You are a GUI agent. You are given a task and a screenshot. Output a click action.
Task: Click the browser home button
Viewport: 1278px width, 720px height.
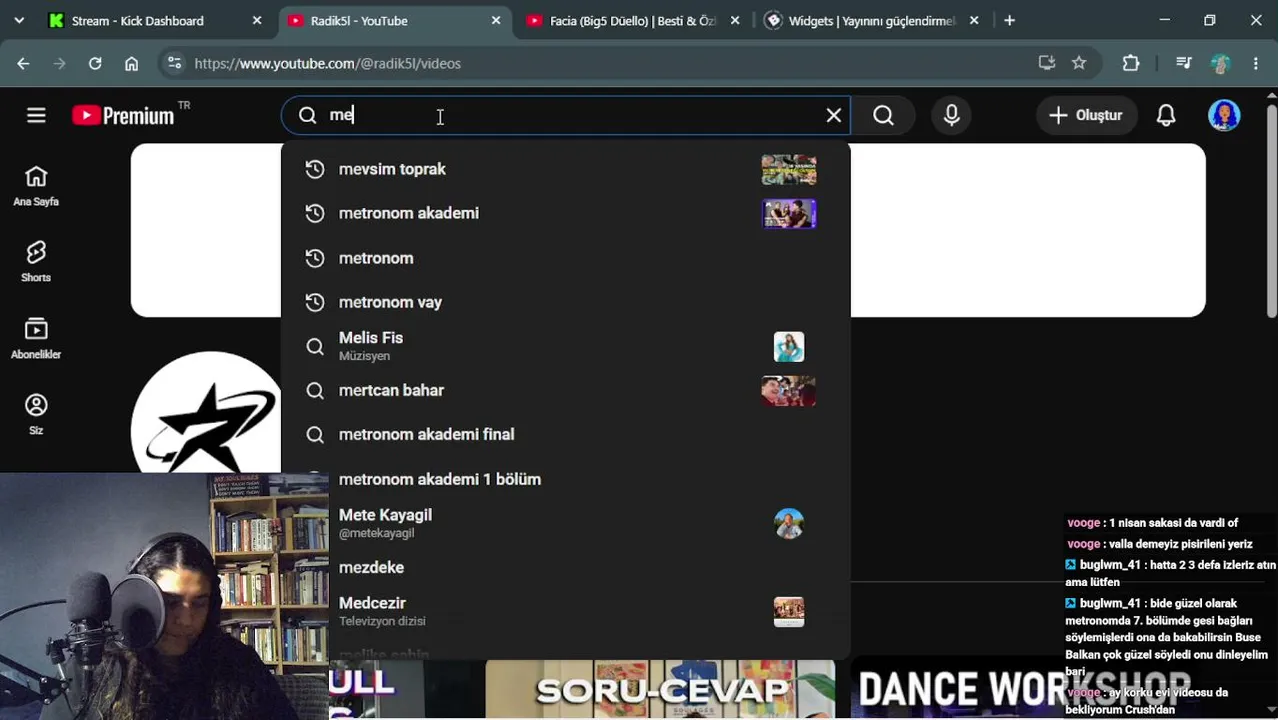coord(131,63)
